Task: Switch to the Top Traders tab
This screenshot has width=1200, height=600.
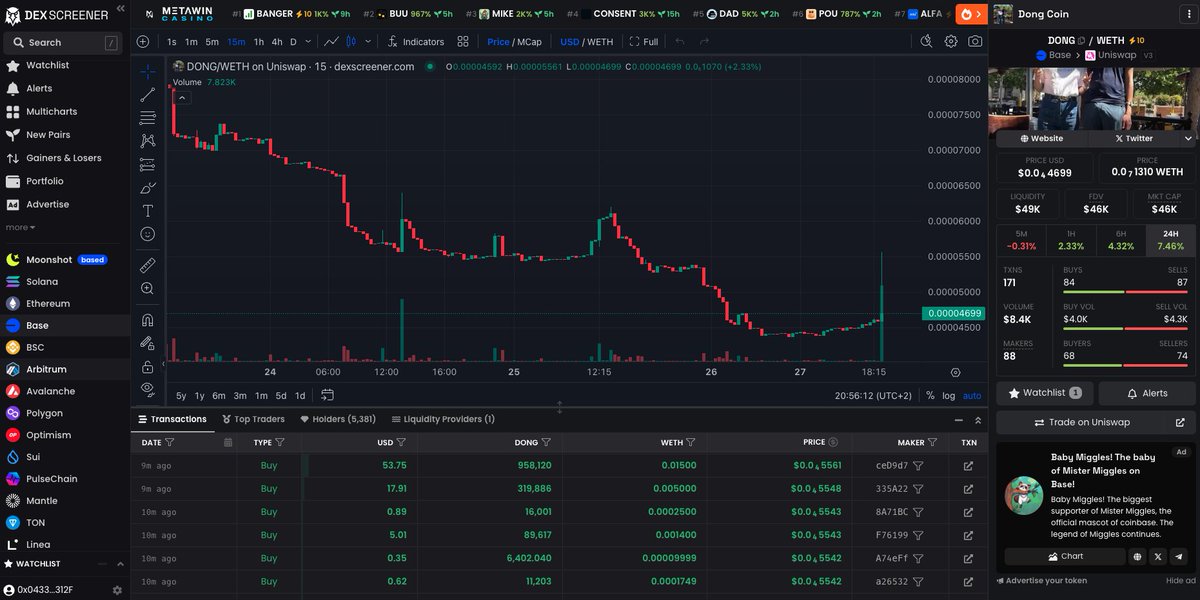Action: coord(252,419)
